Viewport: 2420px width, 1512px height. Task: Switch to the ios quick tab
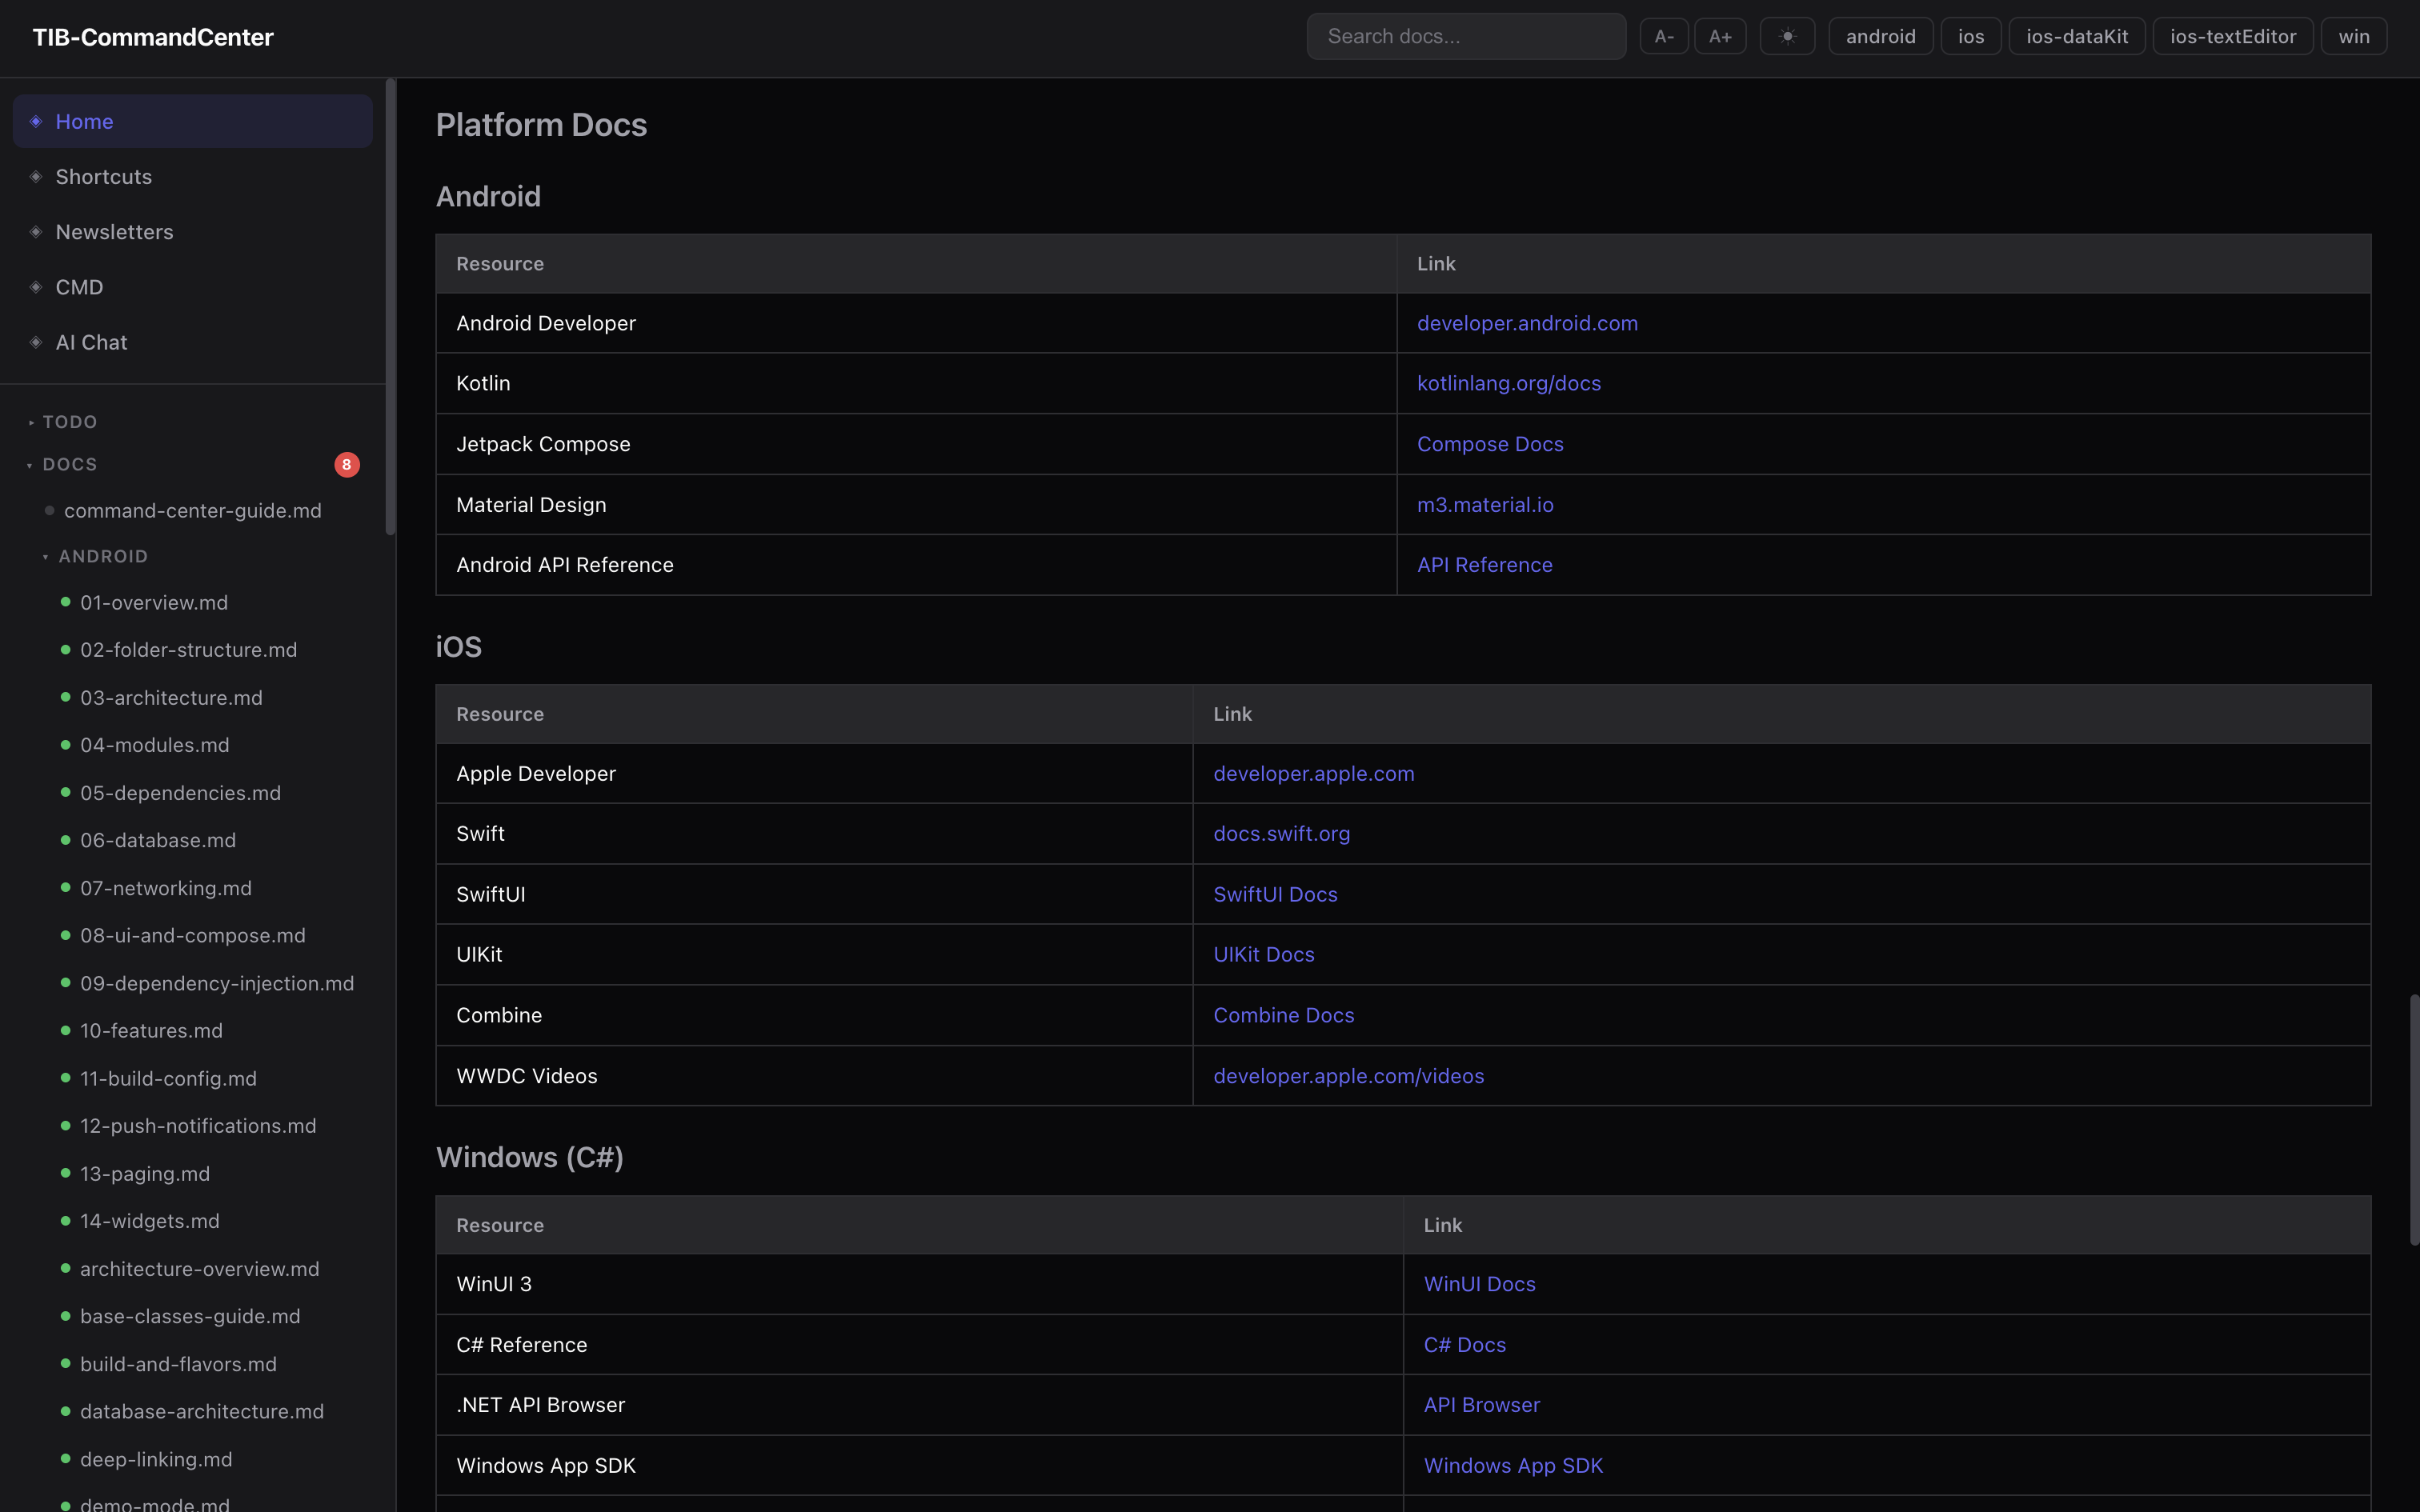click(1970, 35)
